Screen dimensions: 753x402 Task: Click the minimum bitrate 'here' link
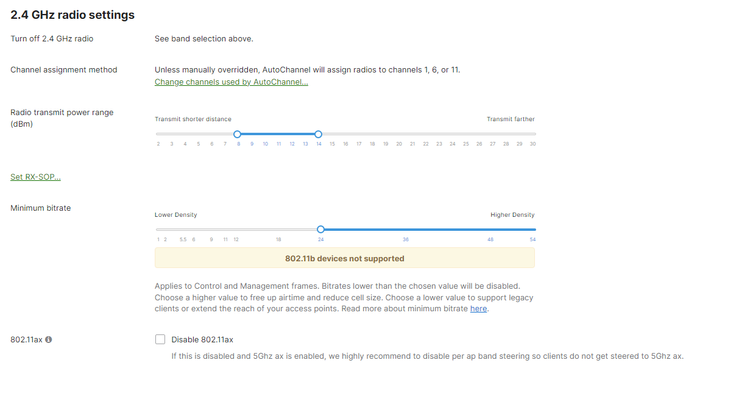coord(479,309)
